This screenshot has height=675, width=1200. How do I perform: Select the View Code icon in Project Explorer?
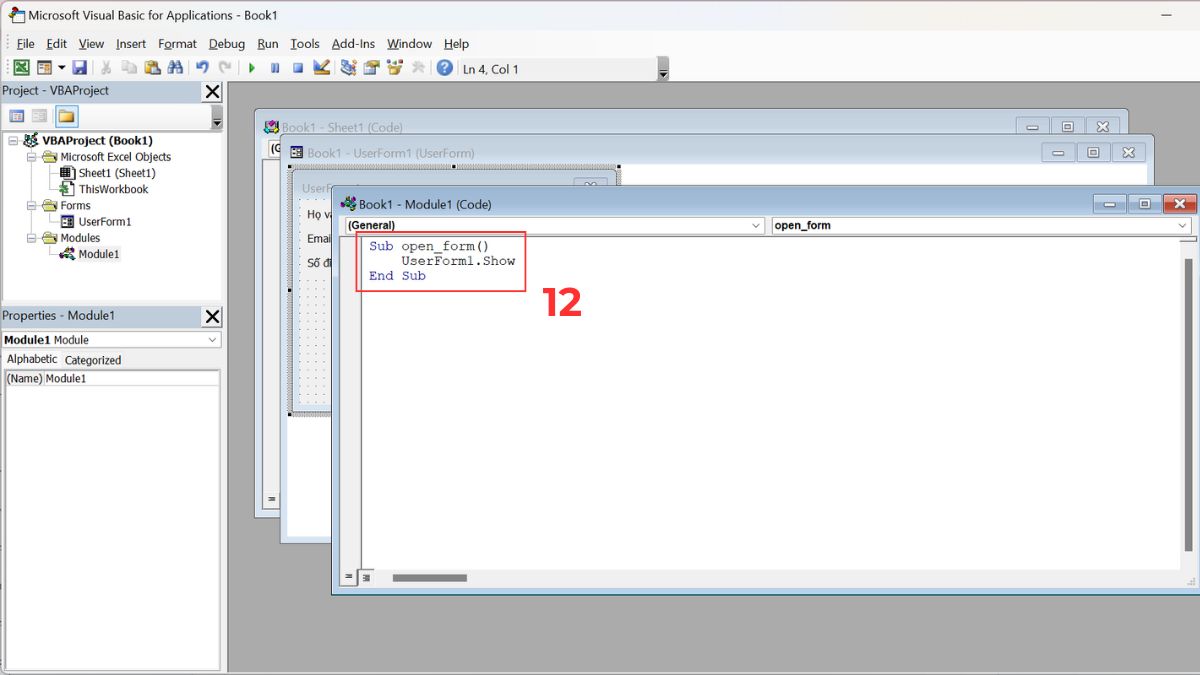(x=16, y=116)
